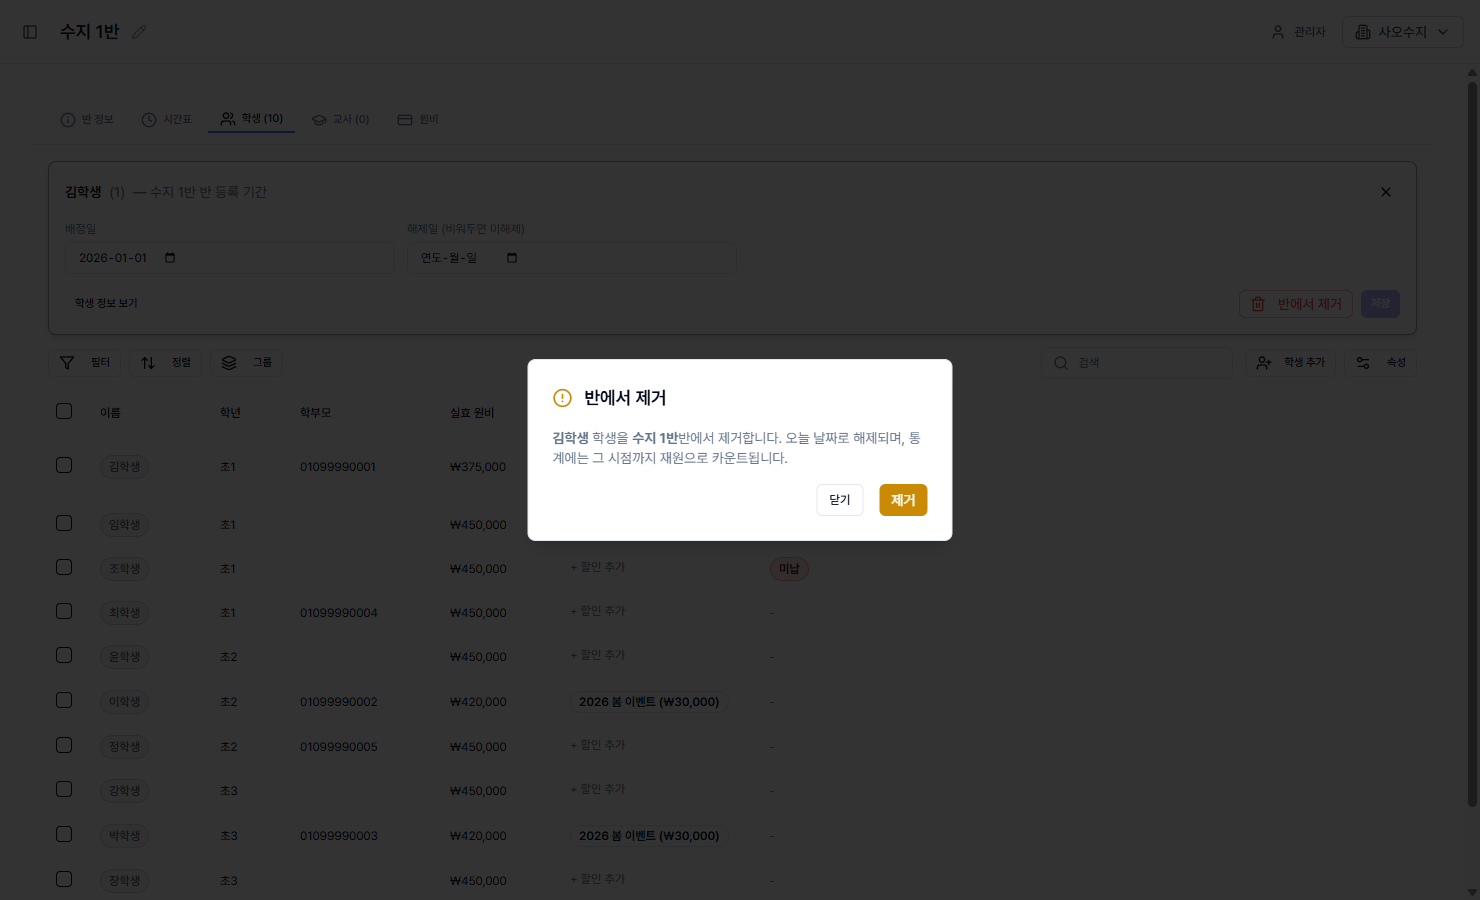The height and width of the screenshot is (900, 1480).
Task: Click the trash icon in 반에서 제거
Action: coord(1258,304)
